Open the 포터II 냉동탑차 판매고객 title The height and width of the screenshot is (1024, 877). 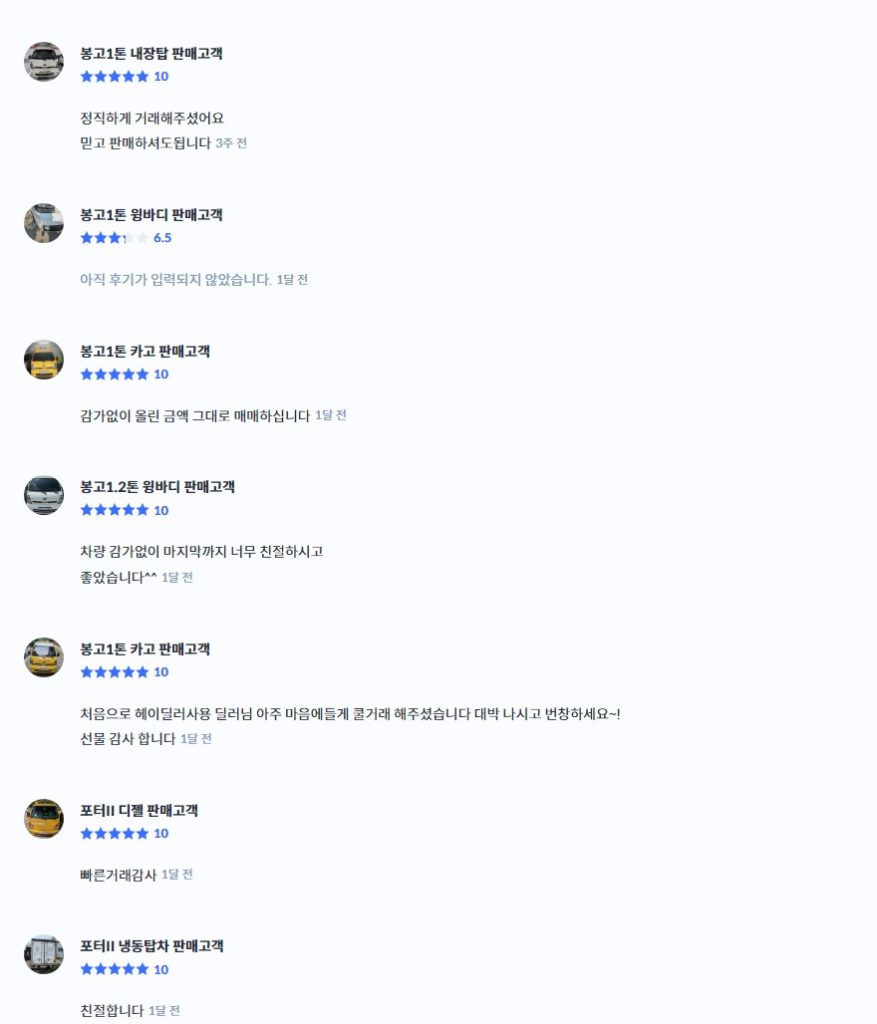point(151,946)
